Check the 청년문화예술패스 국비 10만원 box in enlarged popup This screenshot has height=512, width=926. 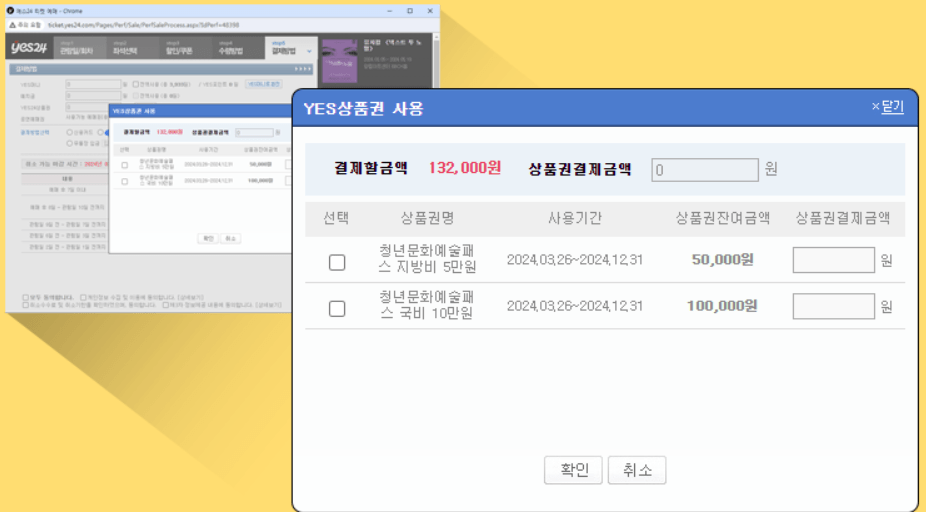[x=337, y=308]
